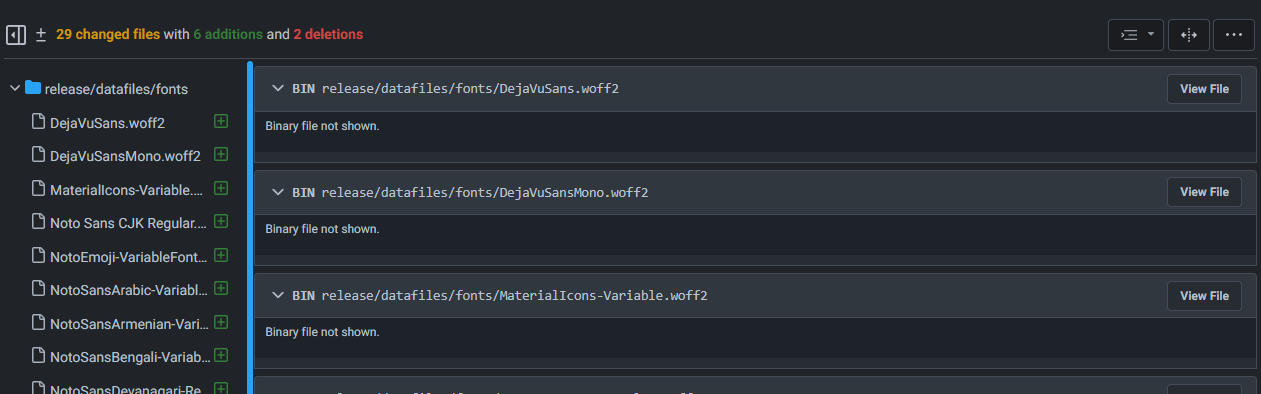Hide the file tree sidebar panel icon
Screen dimensions: 1261x394
pos(16,34)
